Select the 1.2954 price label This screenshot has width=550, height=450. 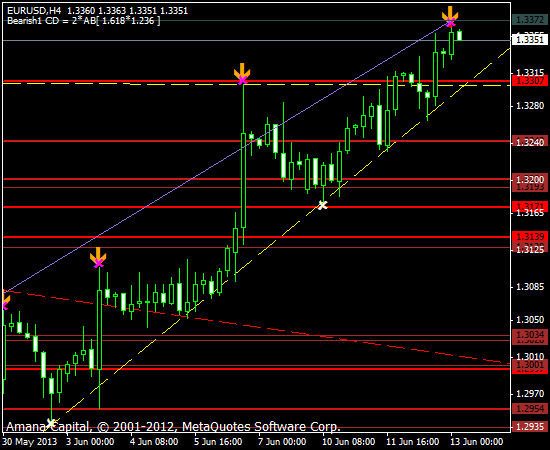point(530,408)
